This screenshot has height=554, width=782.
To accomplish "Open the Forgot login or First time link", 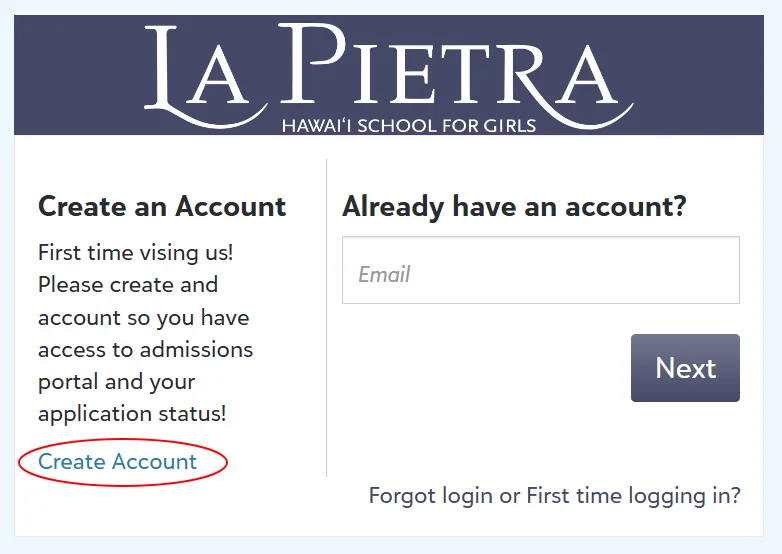I will click(554, 496).
